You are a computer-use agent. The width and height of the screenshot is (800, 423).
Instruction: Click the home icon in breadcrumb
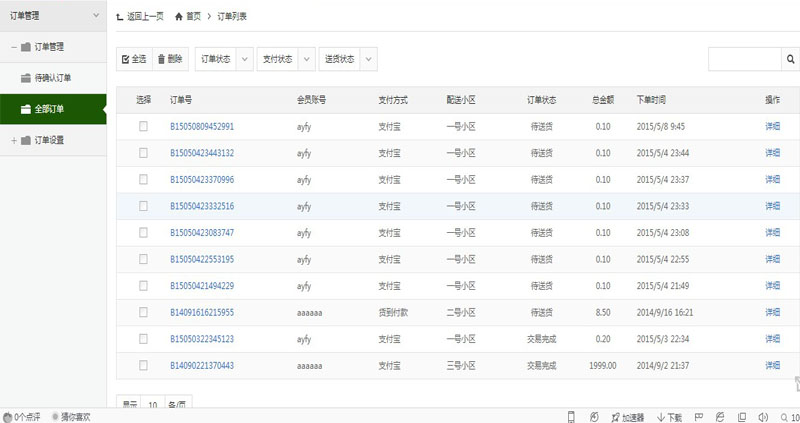tap(179, 17)
